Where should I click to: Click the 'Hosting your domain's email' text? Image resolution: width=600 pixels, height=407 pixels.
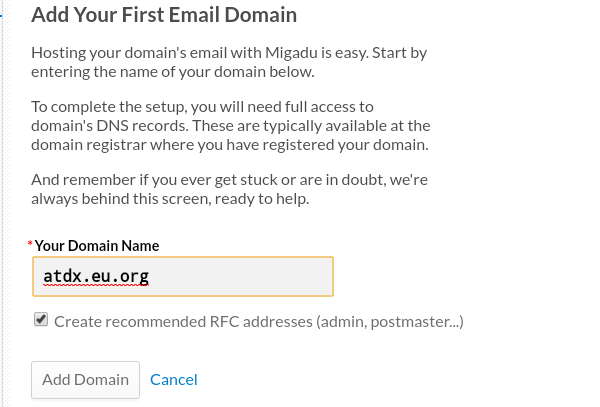click(x=128, y=52)
